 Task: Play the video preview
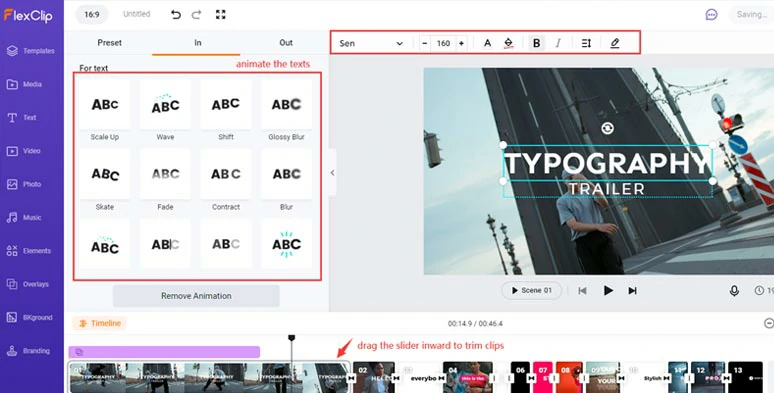tap(608, 291)
